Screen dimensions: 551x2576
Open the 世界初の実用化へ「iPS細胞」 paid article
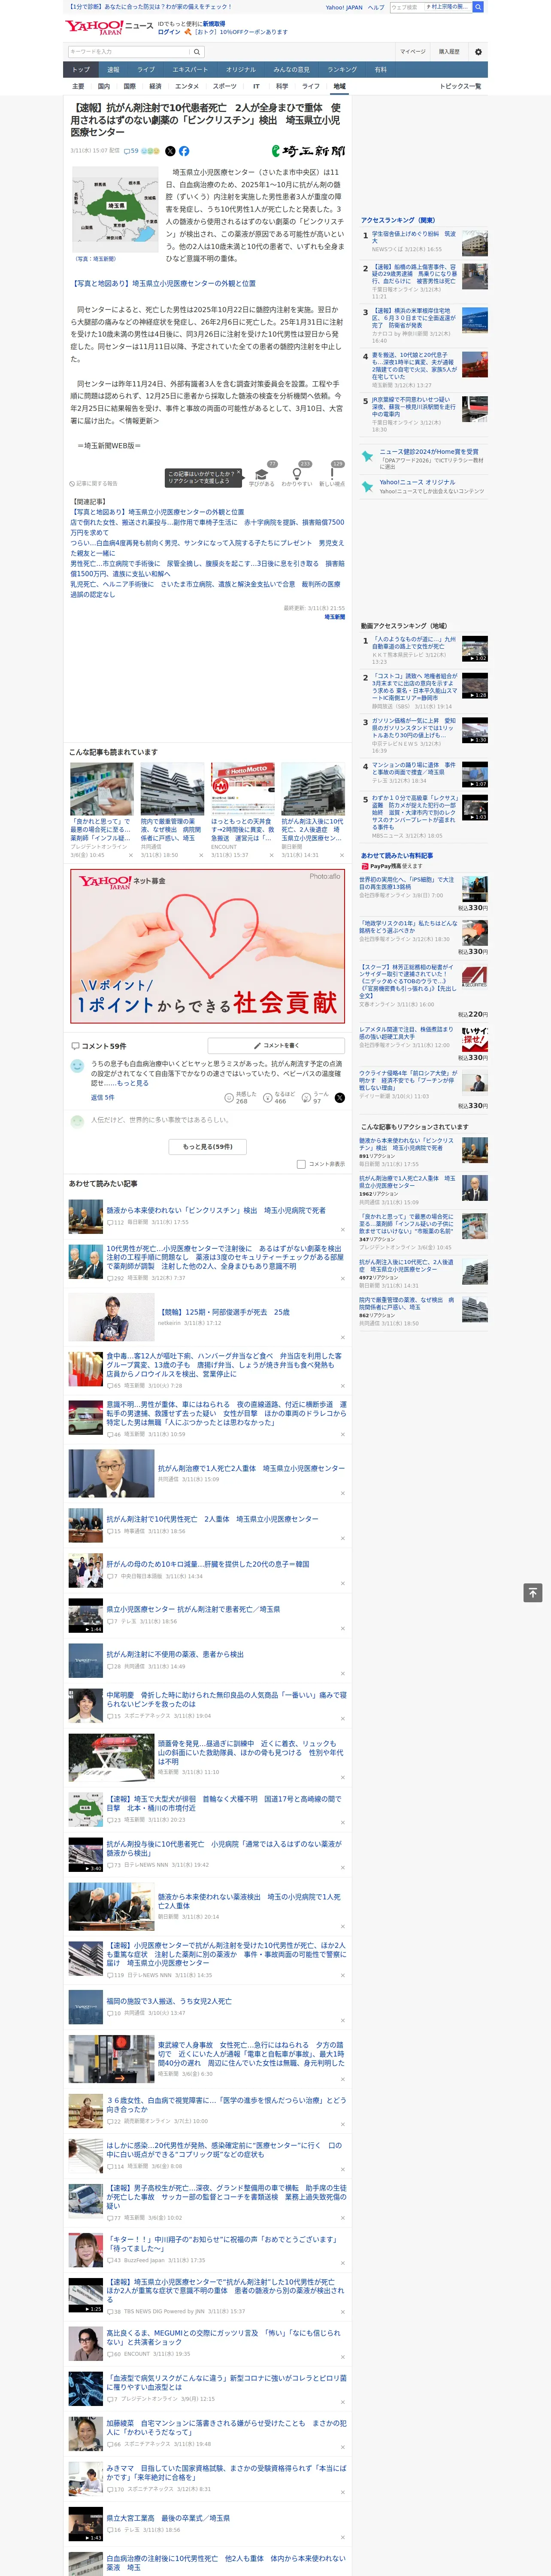click(x=407, y=884)
